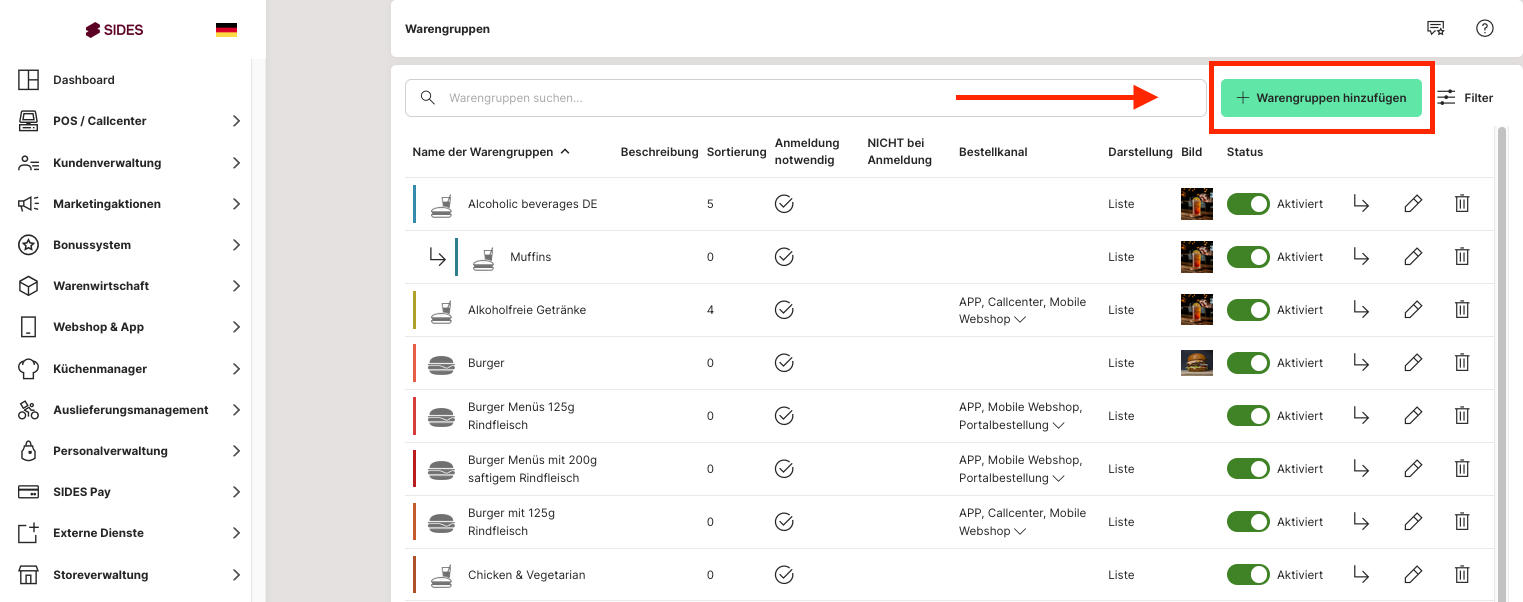
Task: Edit Muffins with its pencil icon
Action: [1412, 257]
